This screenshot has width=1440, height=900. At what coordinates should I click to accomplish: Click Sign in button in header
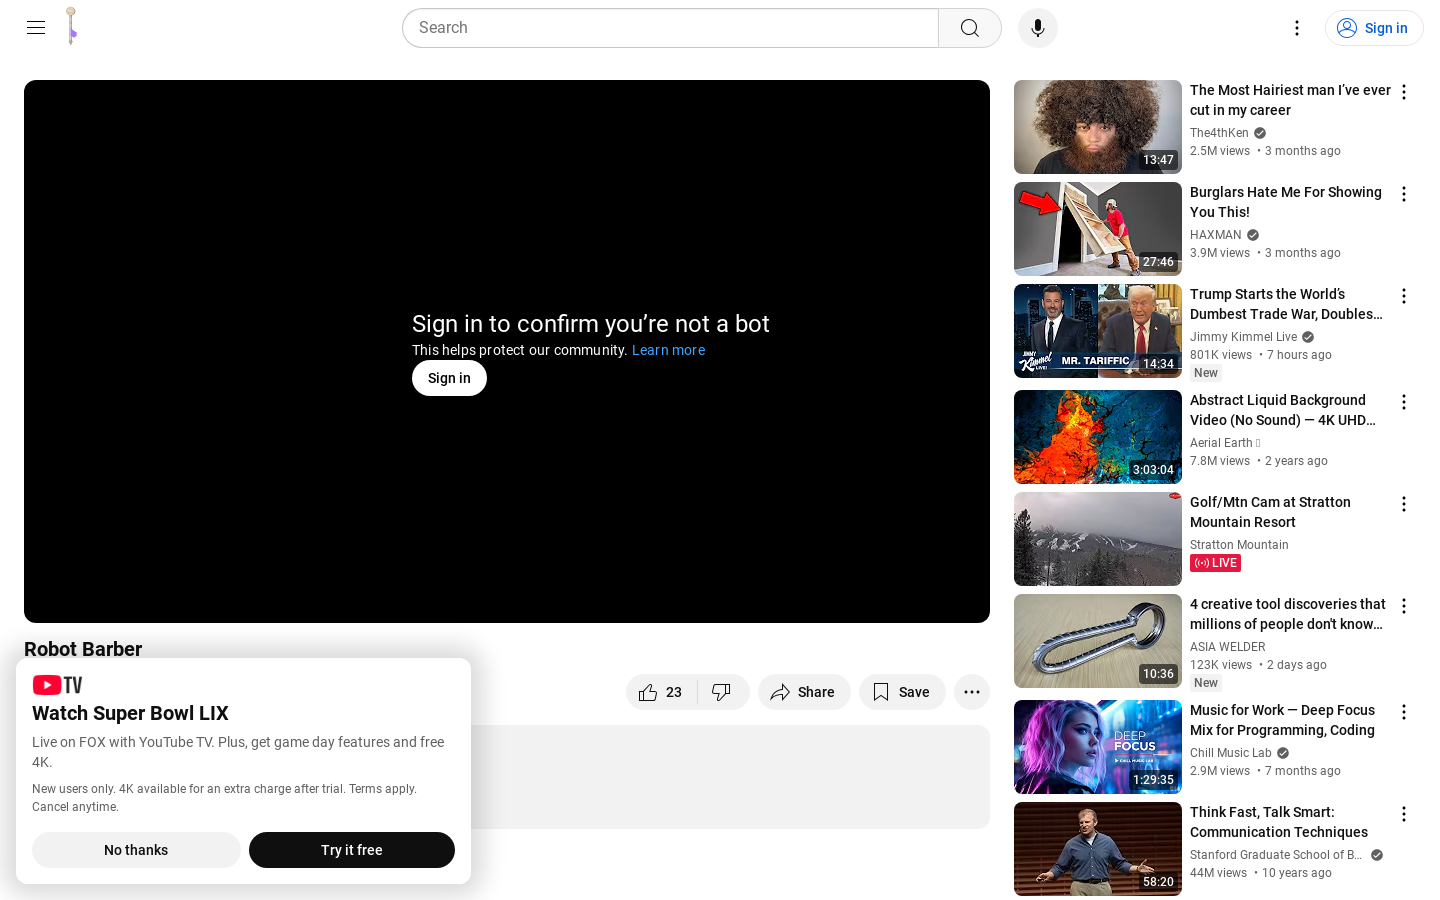click(x=1374, y=28)
